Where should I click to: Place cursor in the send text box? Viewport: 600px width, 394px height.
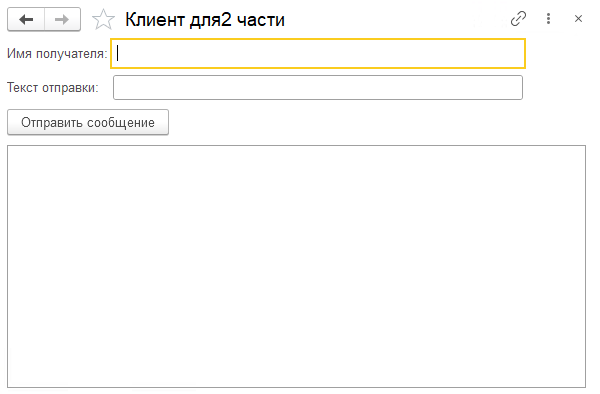318,88
